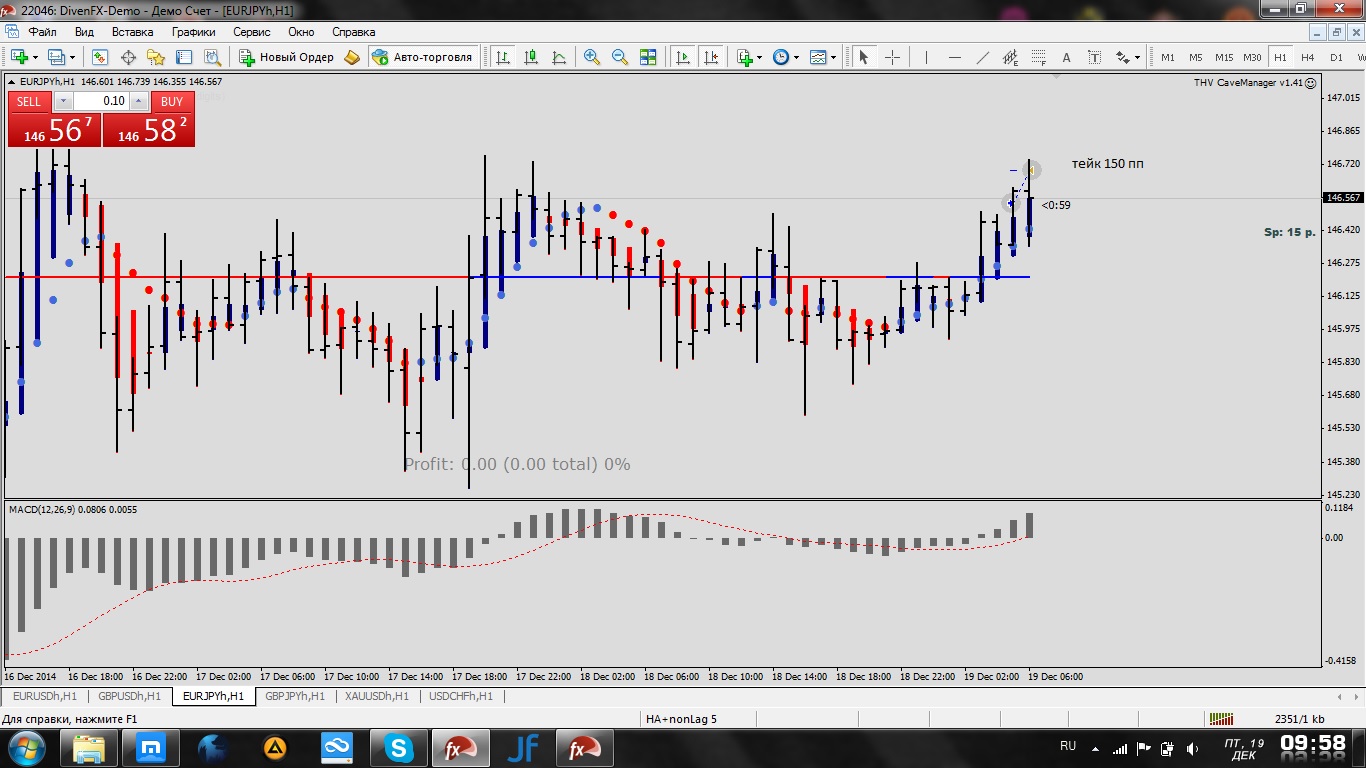Open the Market Watch panel icon
This screenshot has height=768, width=1366.
point(99,57)
